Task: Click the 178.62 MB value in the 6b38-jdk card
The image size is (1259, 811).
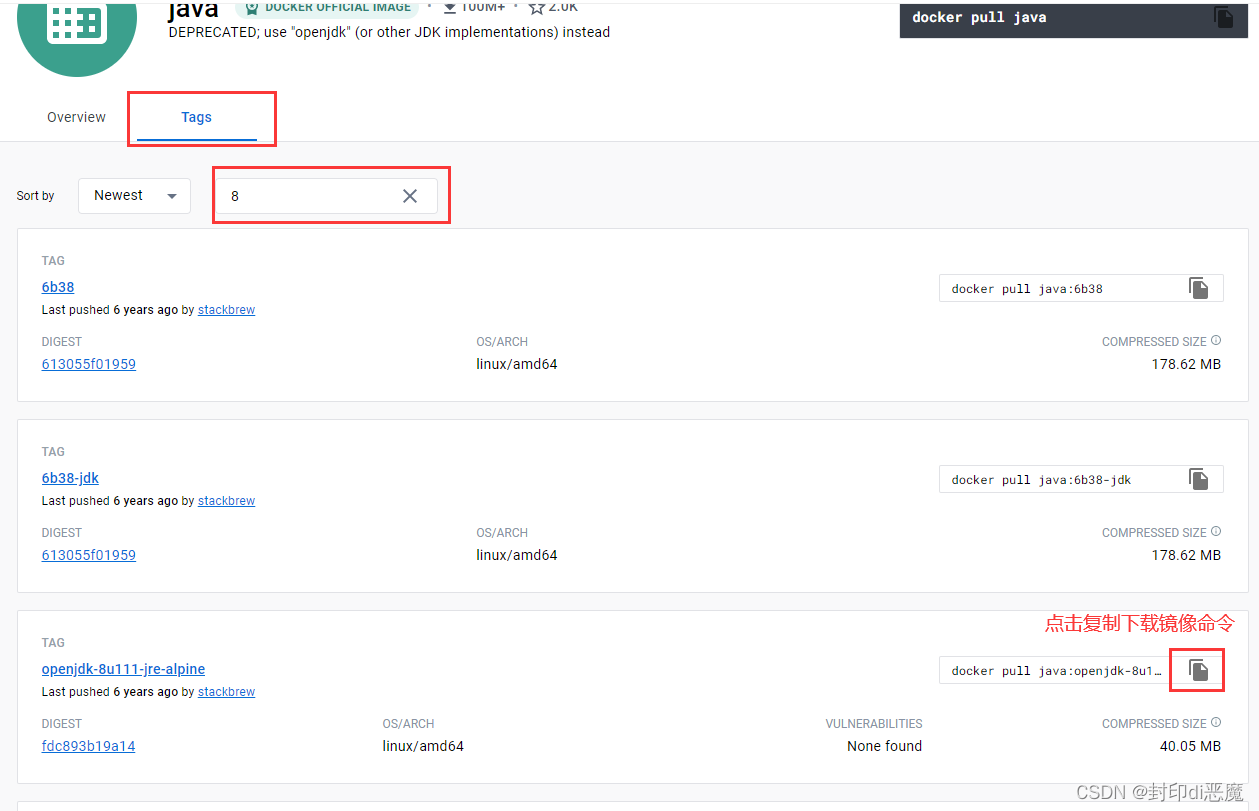Action: tap(1186, 555)
